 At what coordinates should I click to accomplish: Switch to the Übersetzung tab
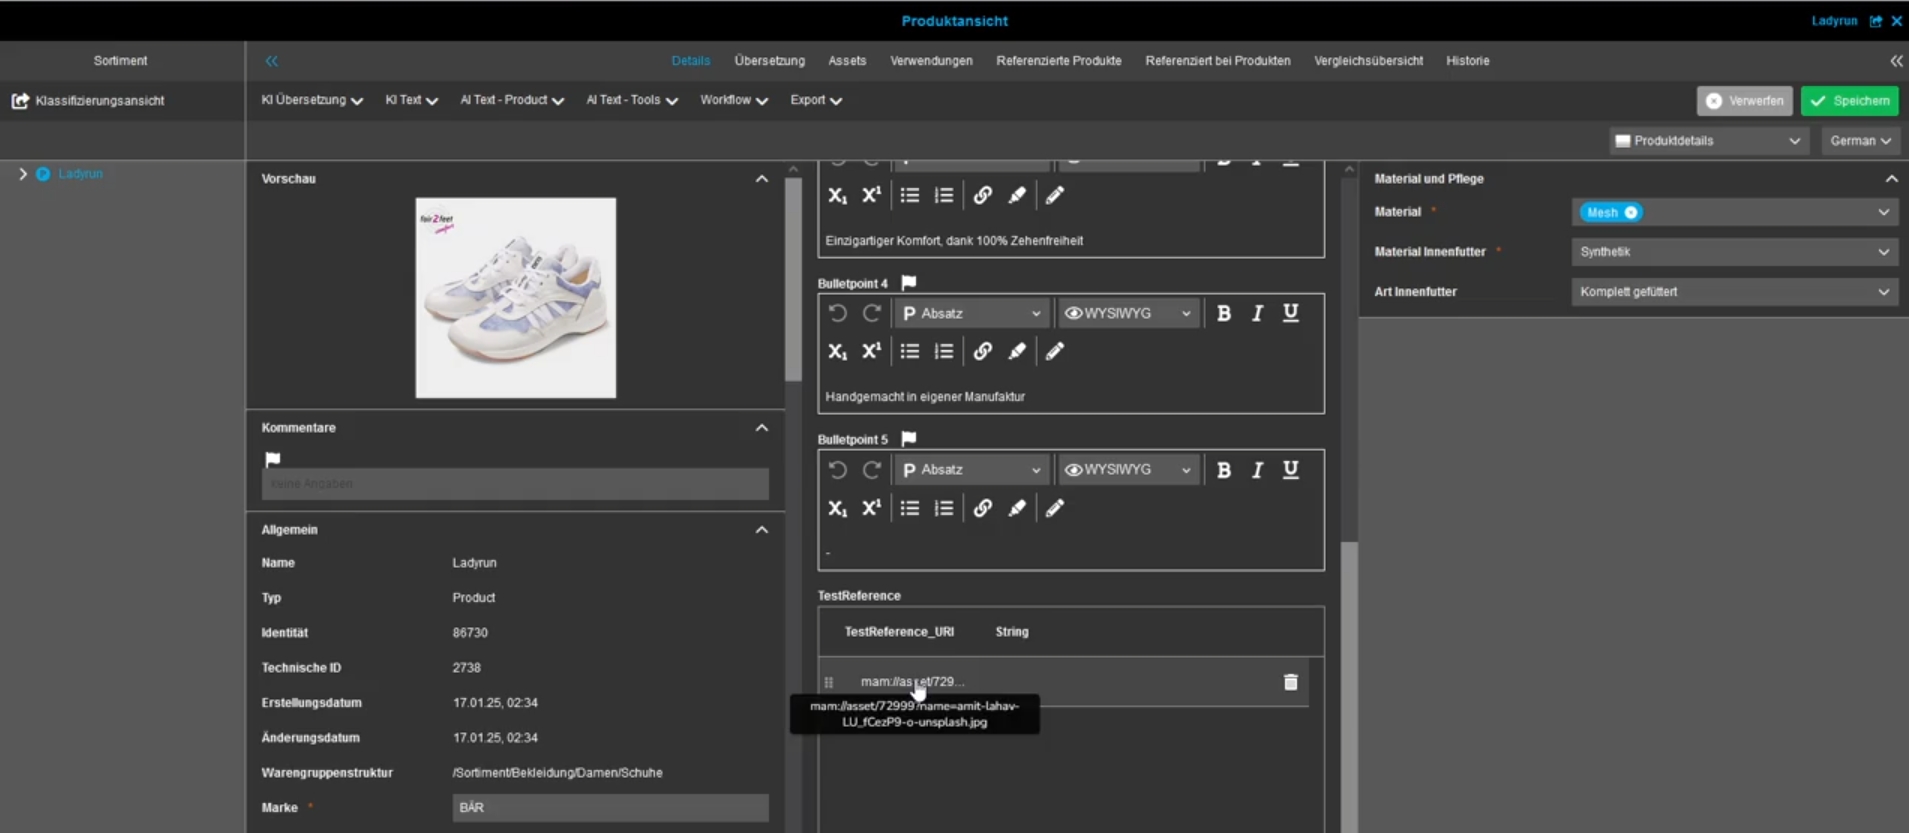[x=769, y=61]
